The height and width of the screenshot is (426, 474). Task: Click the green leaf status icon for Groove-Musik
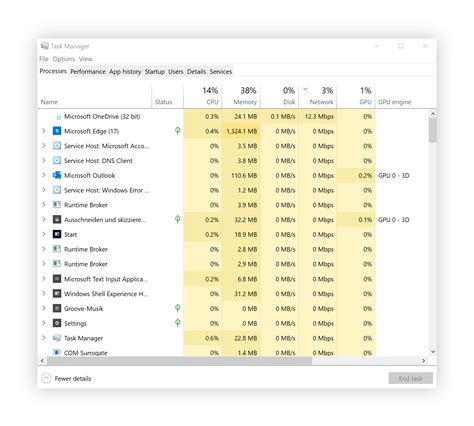click(178, 308)
